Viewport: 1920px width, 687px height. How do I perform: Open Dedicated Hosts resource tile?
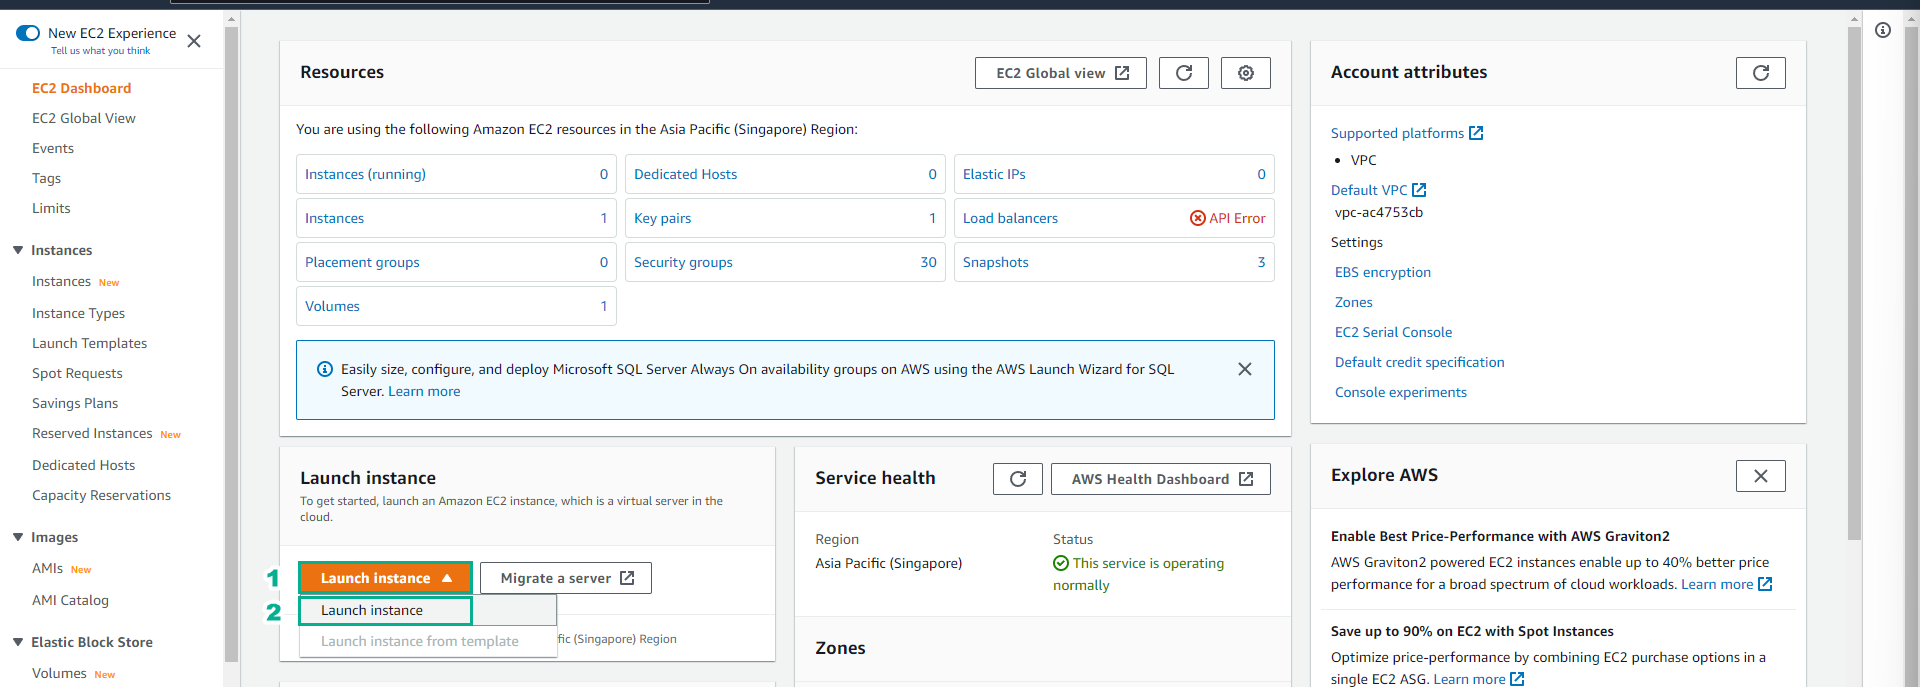[x=785, y=174]
